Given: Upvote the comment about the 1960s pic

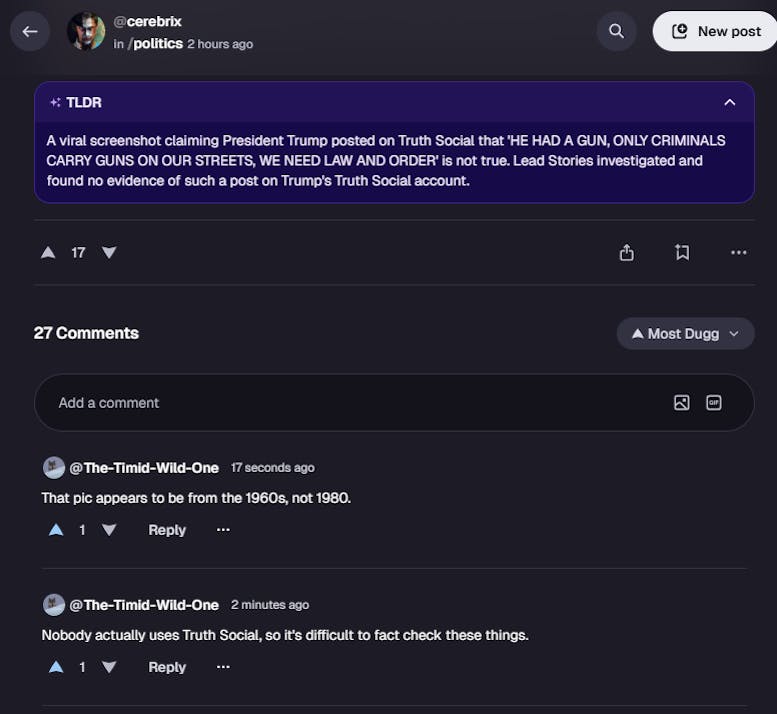Looking at the screenshot, I should [x=56, y=530].
